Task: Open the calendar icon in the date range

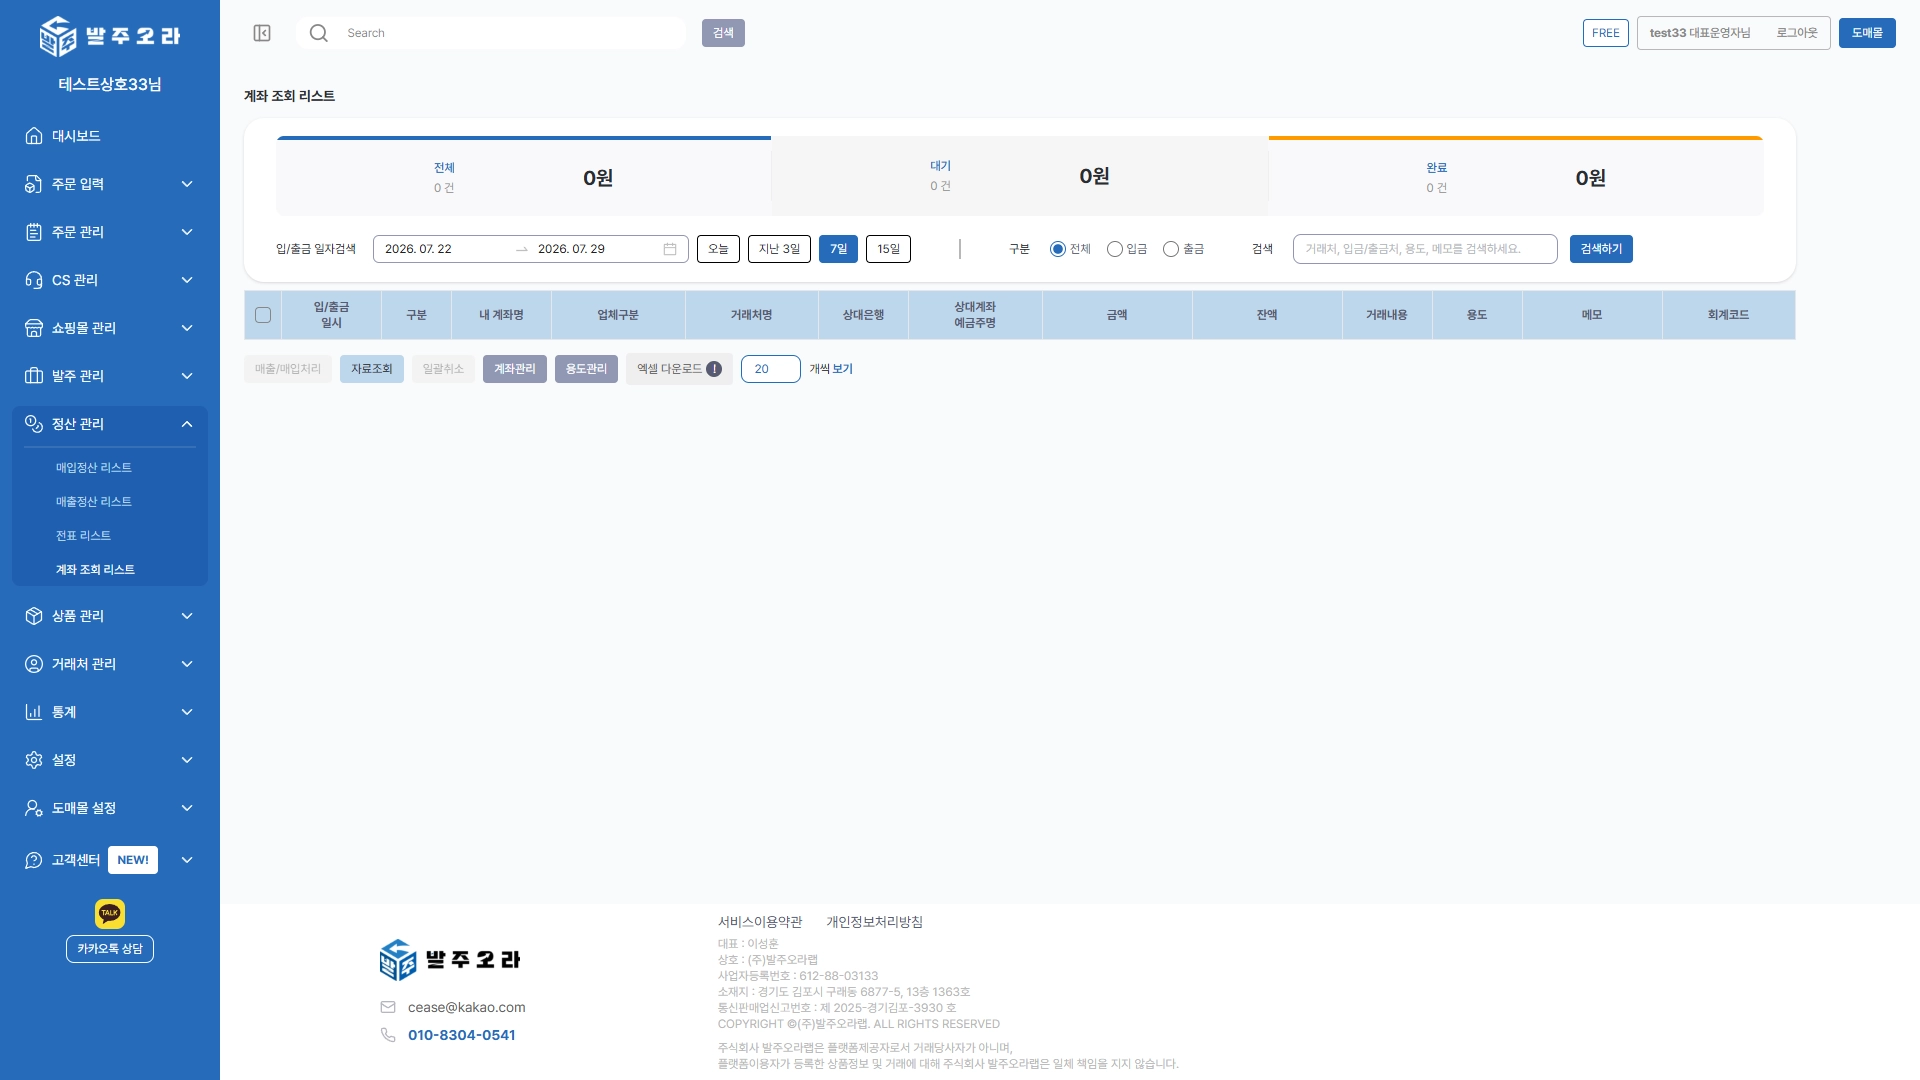Action: tap(670, 249)
